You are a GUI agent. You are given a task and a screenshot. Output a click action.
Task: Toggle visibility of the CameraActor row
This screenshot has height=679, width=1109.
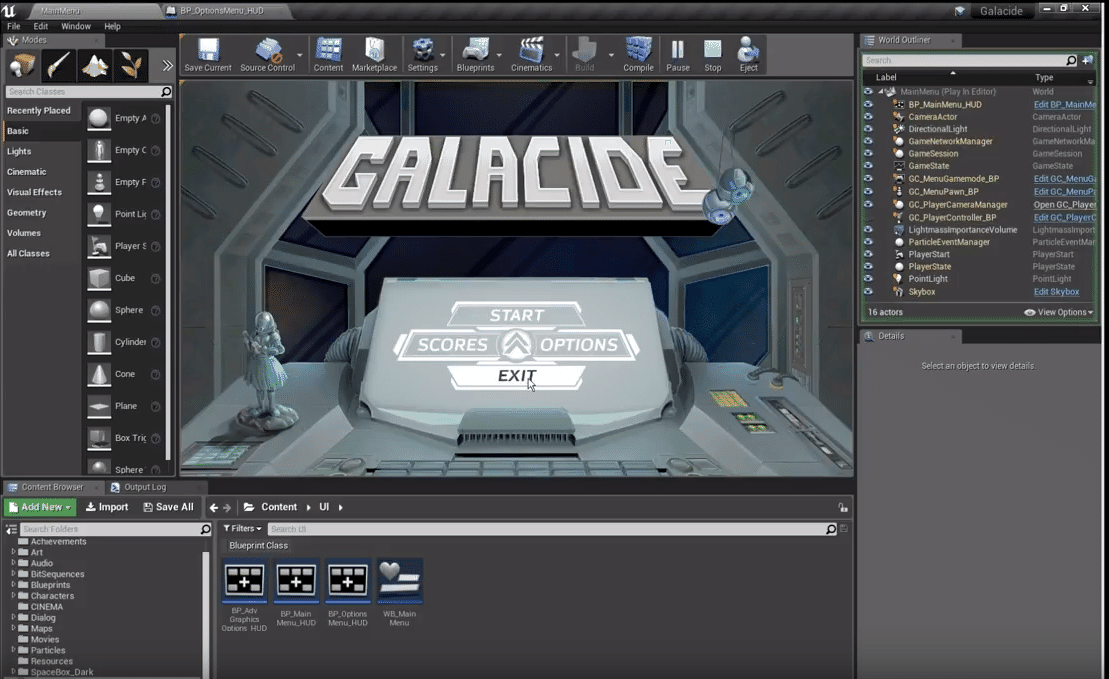(x=868, y=117)
